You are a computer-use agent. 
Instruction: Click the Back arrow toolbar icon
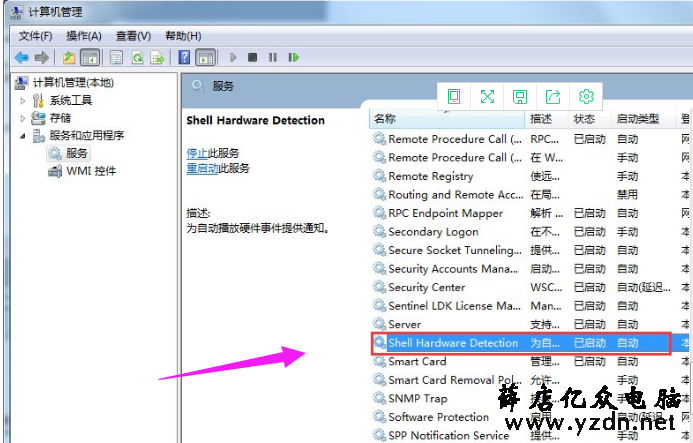click(21, 57)
